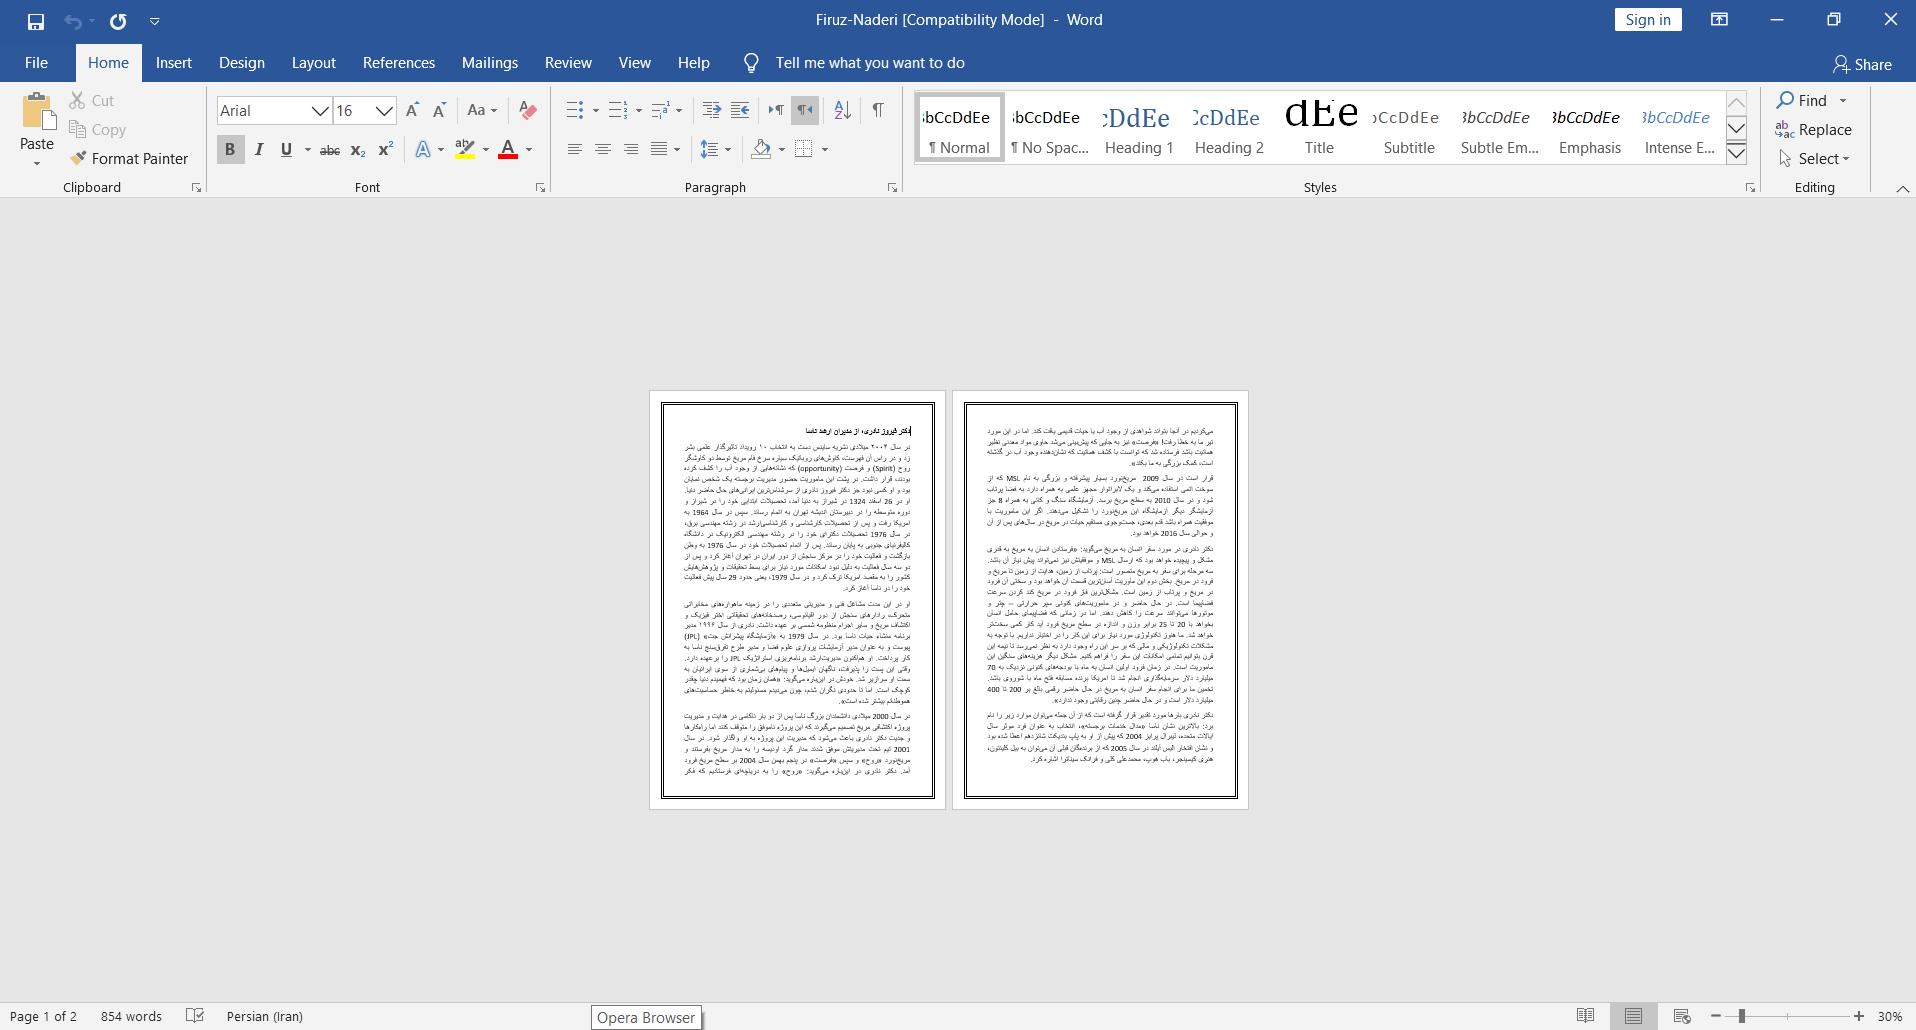The width and height of the screenshot is (1916, 1030).
Task: Click the Sign in button
Action: point(1648,20)
